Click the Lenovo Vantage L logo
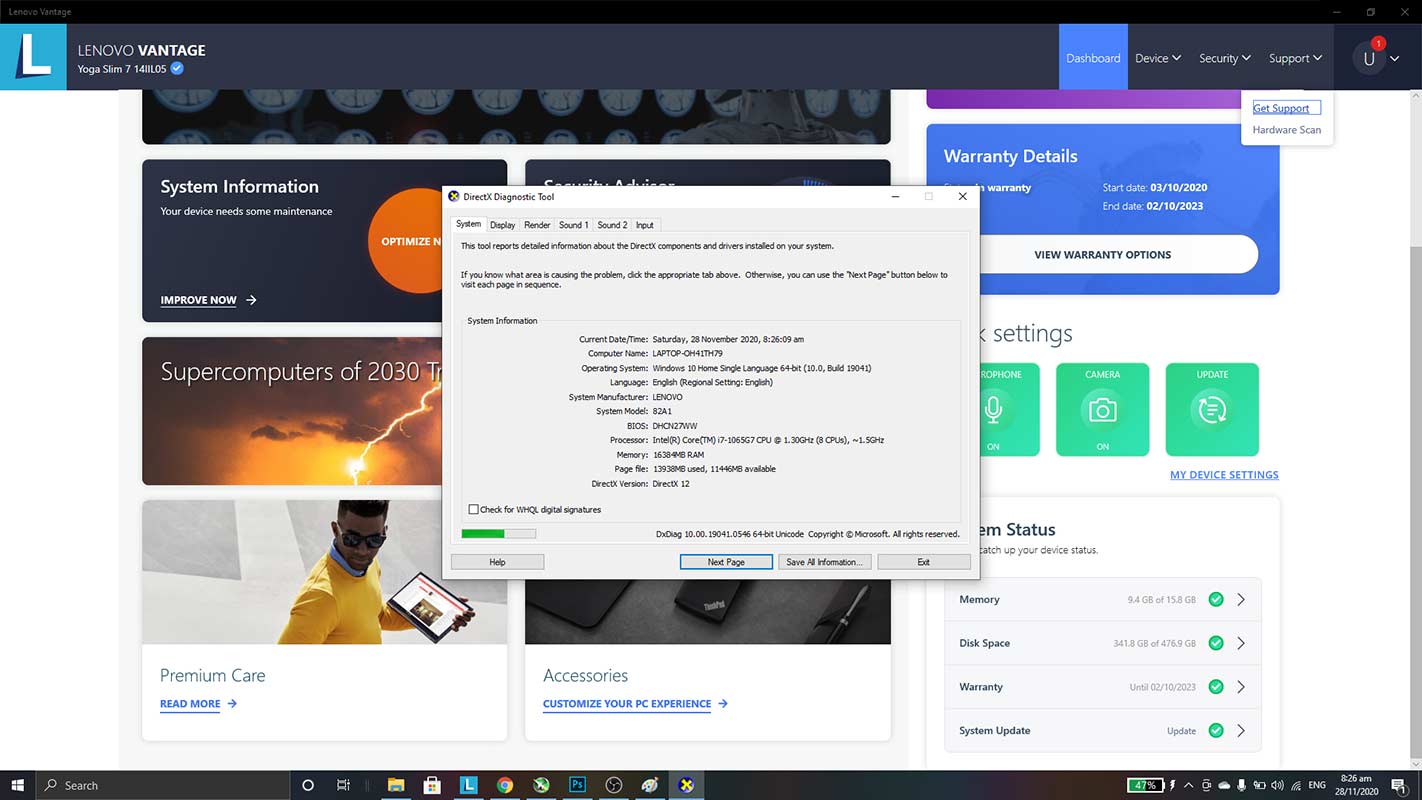This screenshot has width=1422, height=800. [x=33, y=57]
